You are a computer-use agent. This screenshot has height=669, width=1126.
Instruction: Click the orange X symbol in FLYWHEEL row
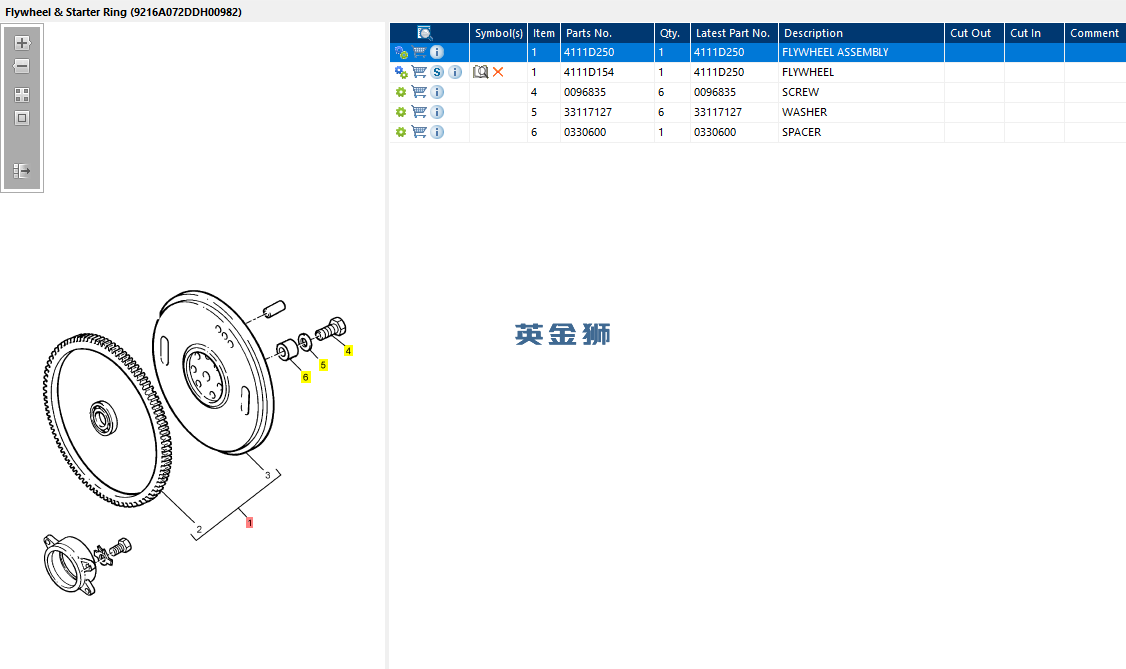pyautogui.click(x=498, y=72)
